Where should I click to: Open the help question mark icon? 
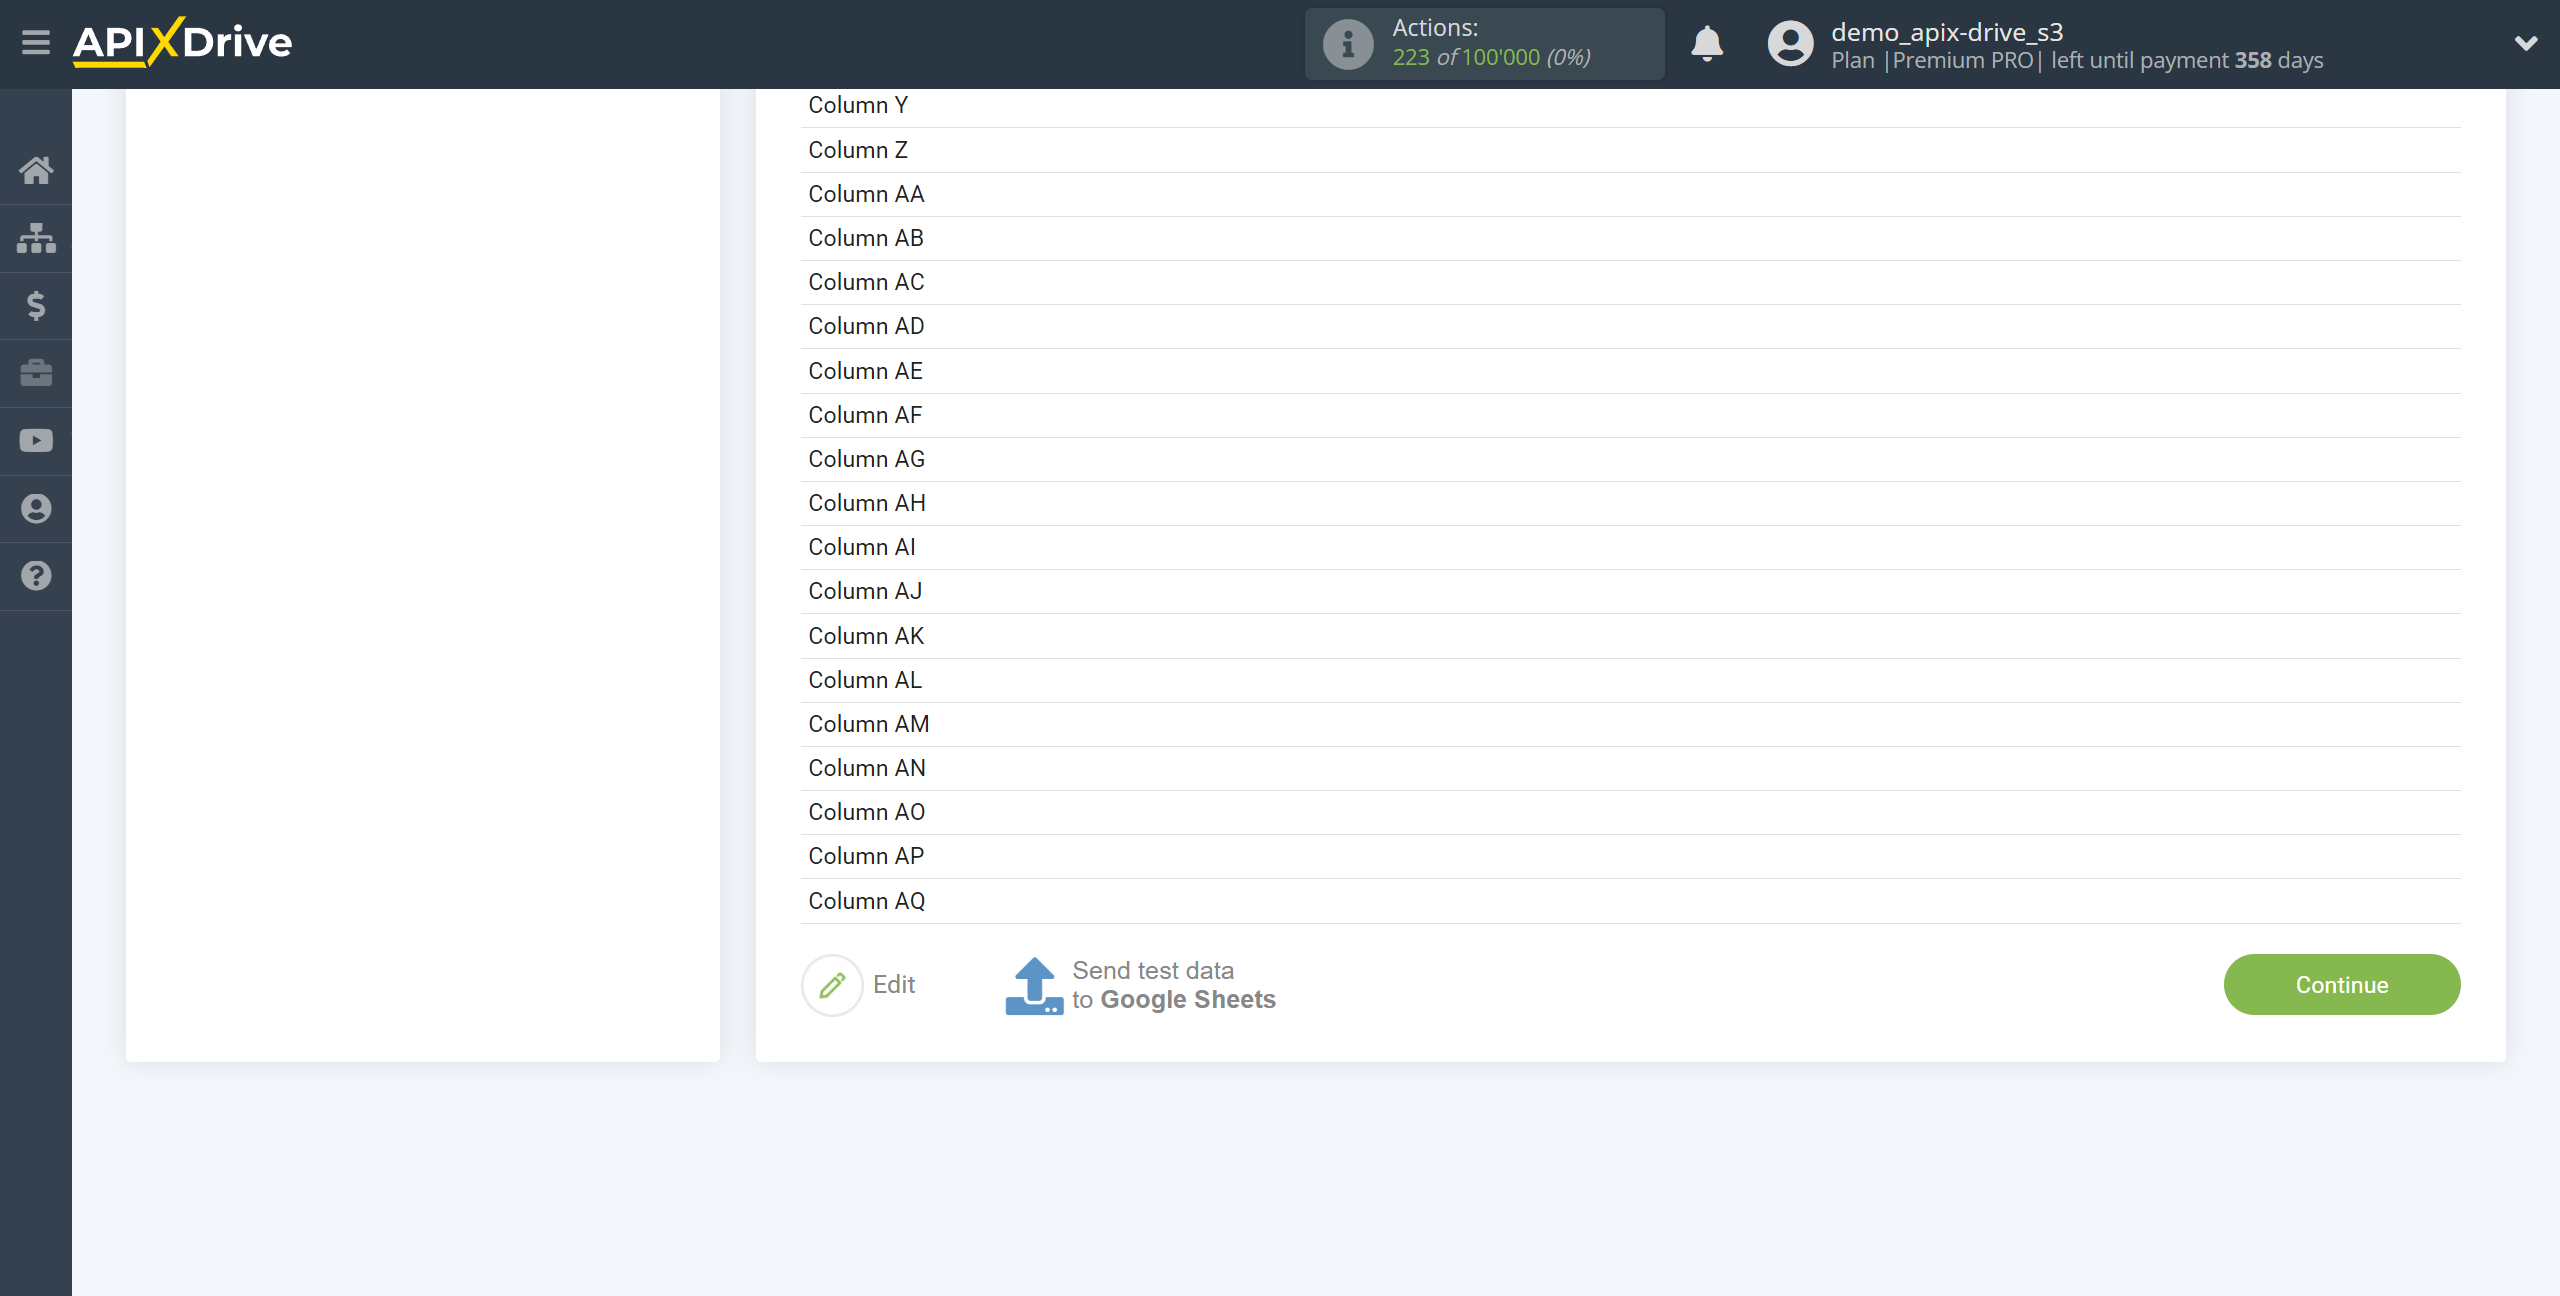point(36,576)
